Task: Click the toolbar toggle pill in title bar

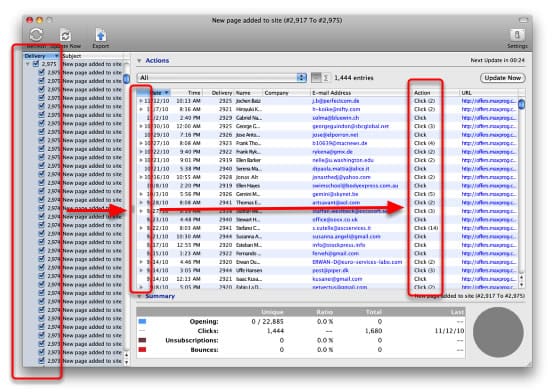Action: click(523, 20)
